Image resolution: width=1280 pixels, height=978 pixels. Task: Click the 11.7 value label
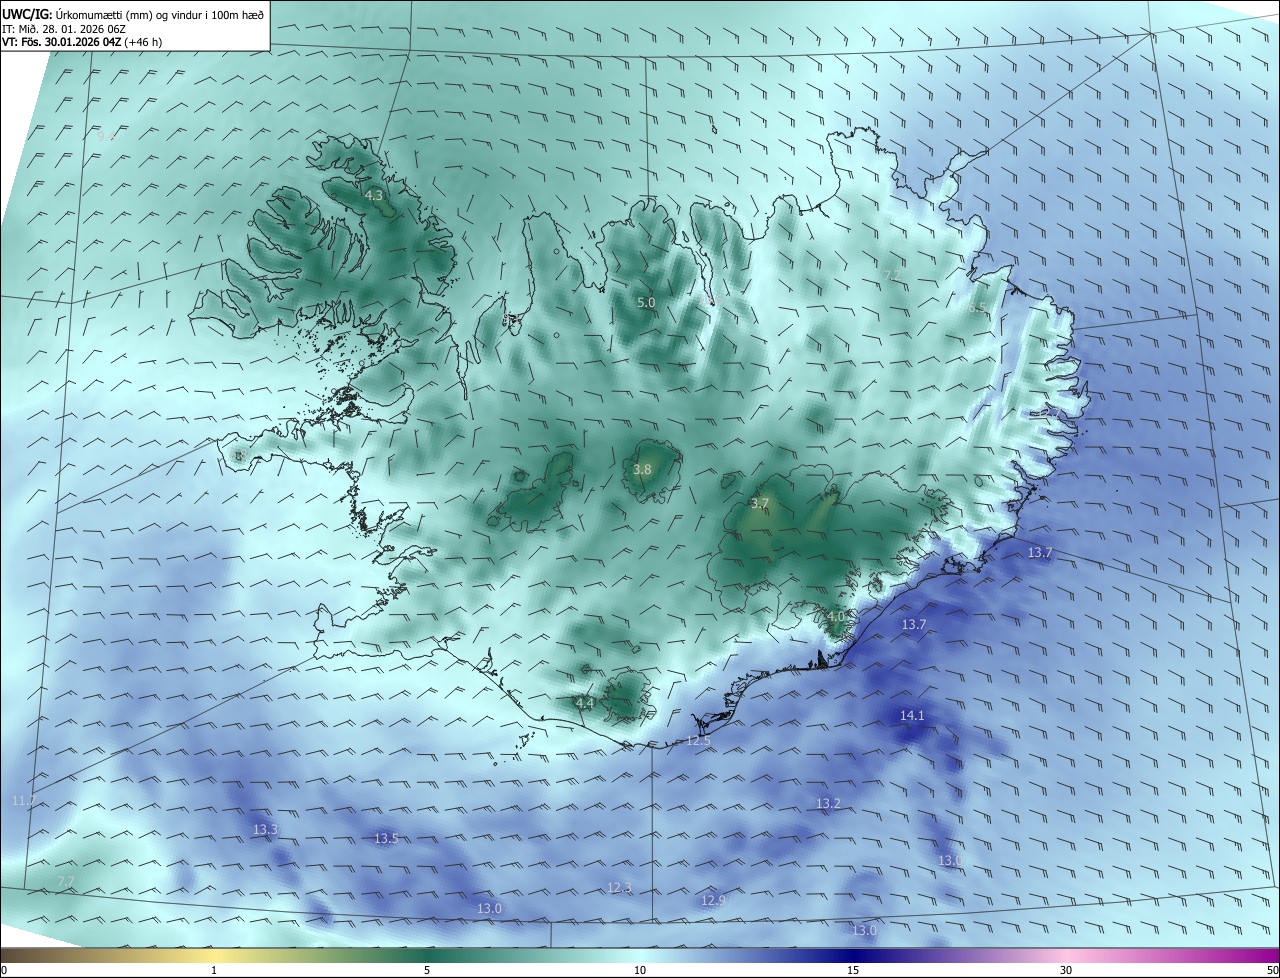click(23, 800)
